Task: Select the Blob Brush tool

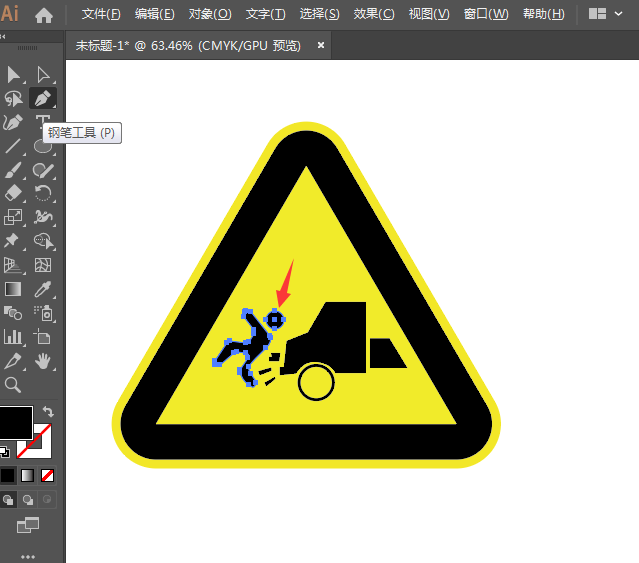Action: pyautogui.click(x=43, y=170)
